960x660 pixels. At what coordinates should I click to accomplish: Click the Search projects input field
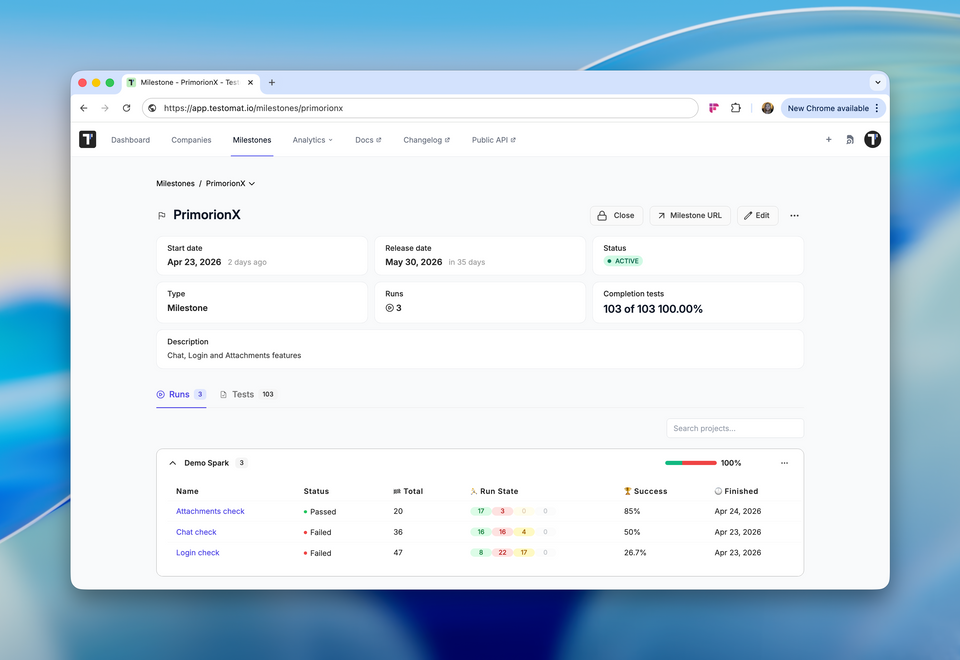pyautogui.click(x=735, y=427)
